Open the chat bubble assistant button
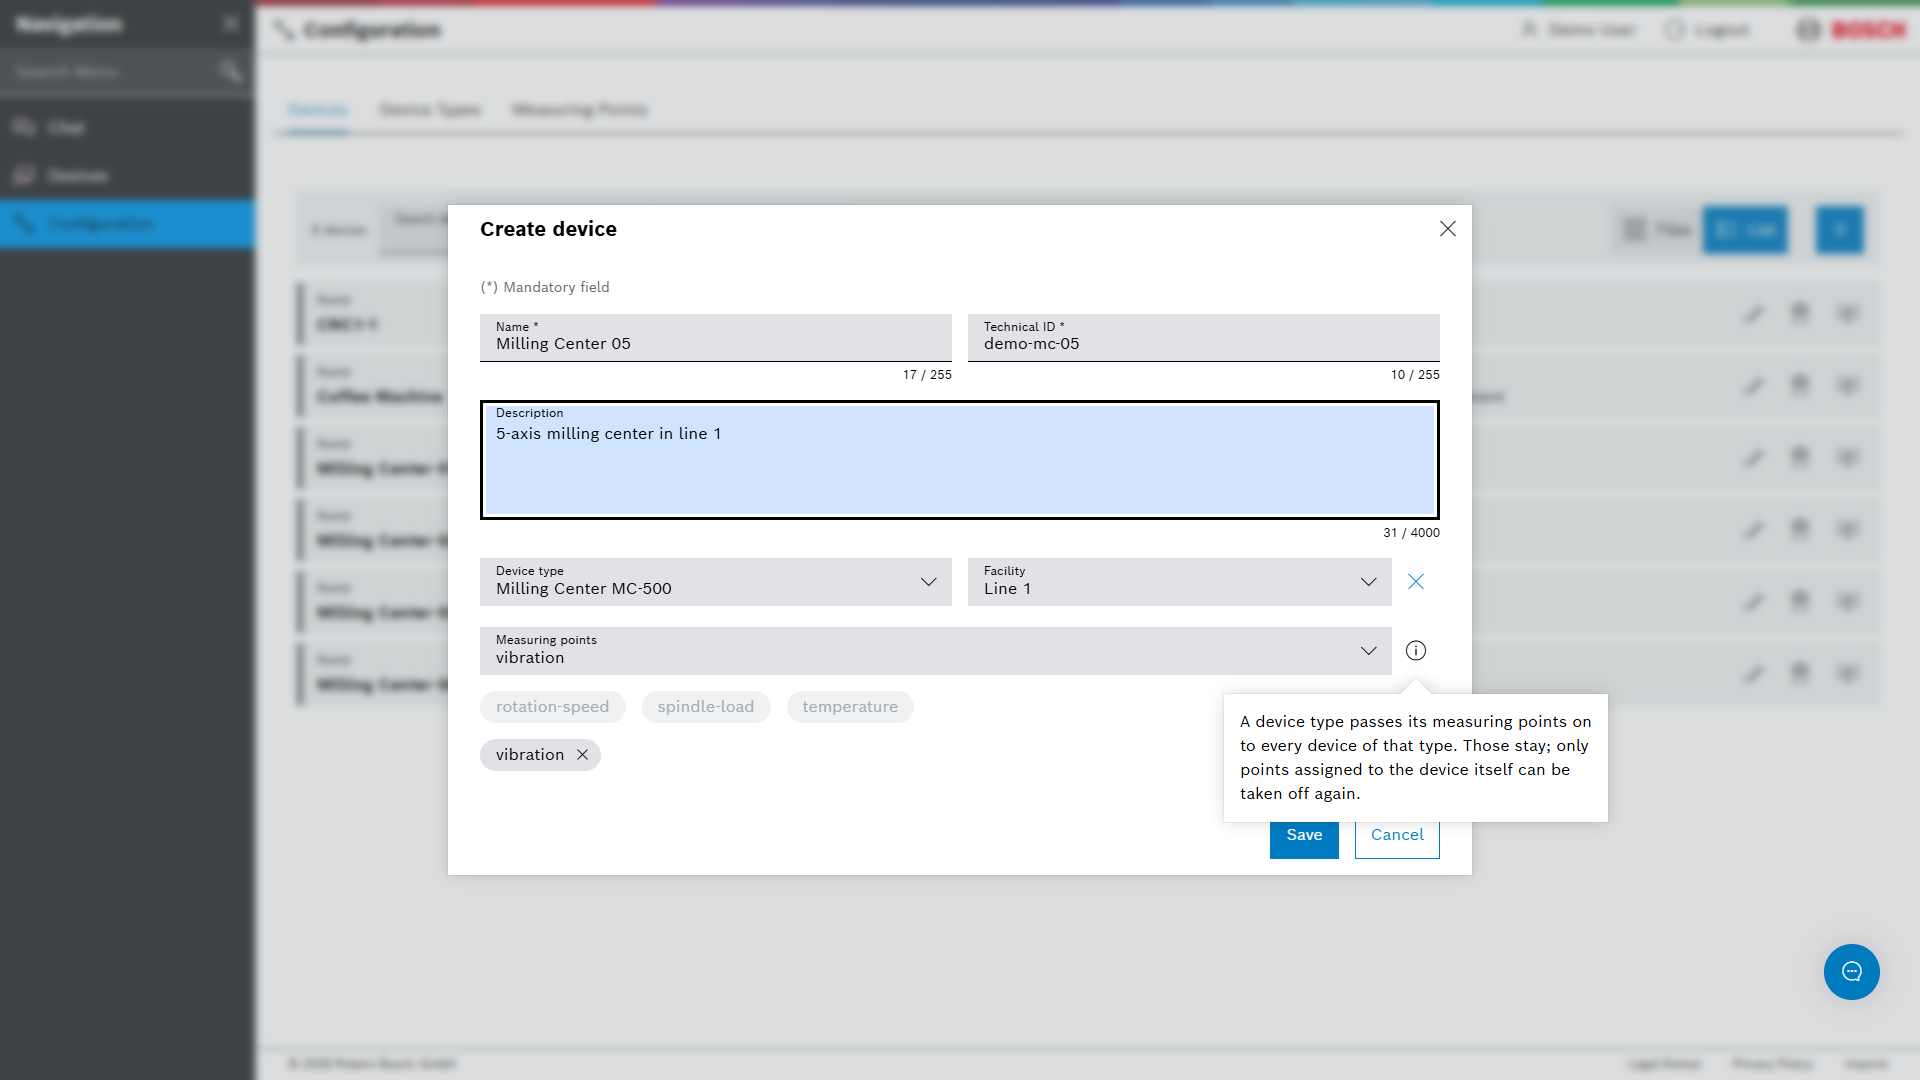The width and height of the screenshot is (1920, 1080). pyautogui.click(x=1851, y=972)
